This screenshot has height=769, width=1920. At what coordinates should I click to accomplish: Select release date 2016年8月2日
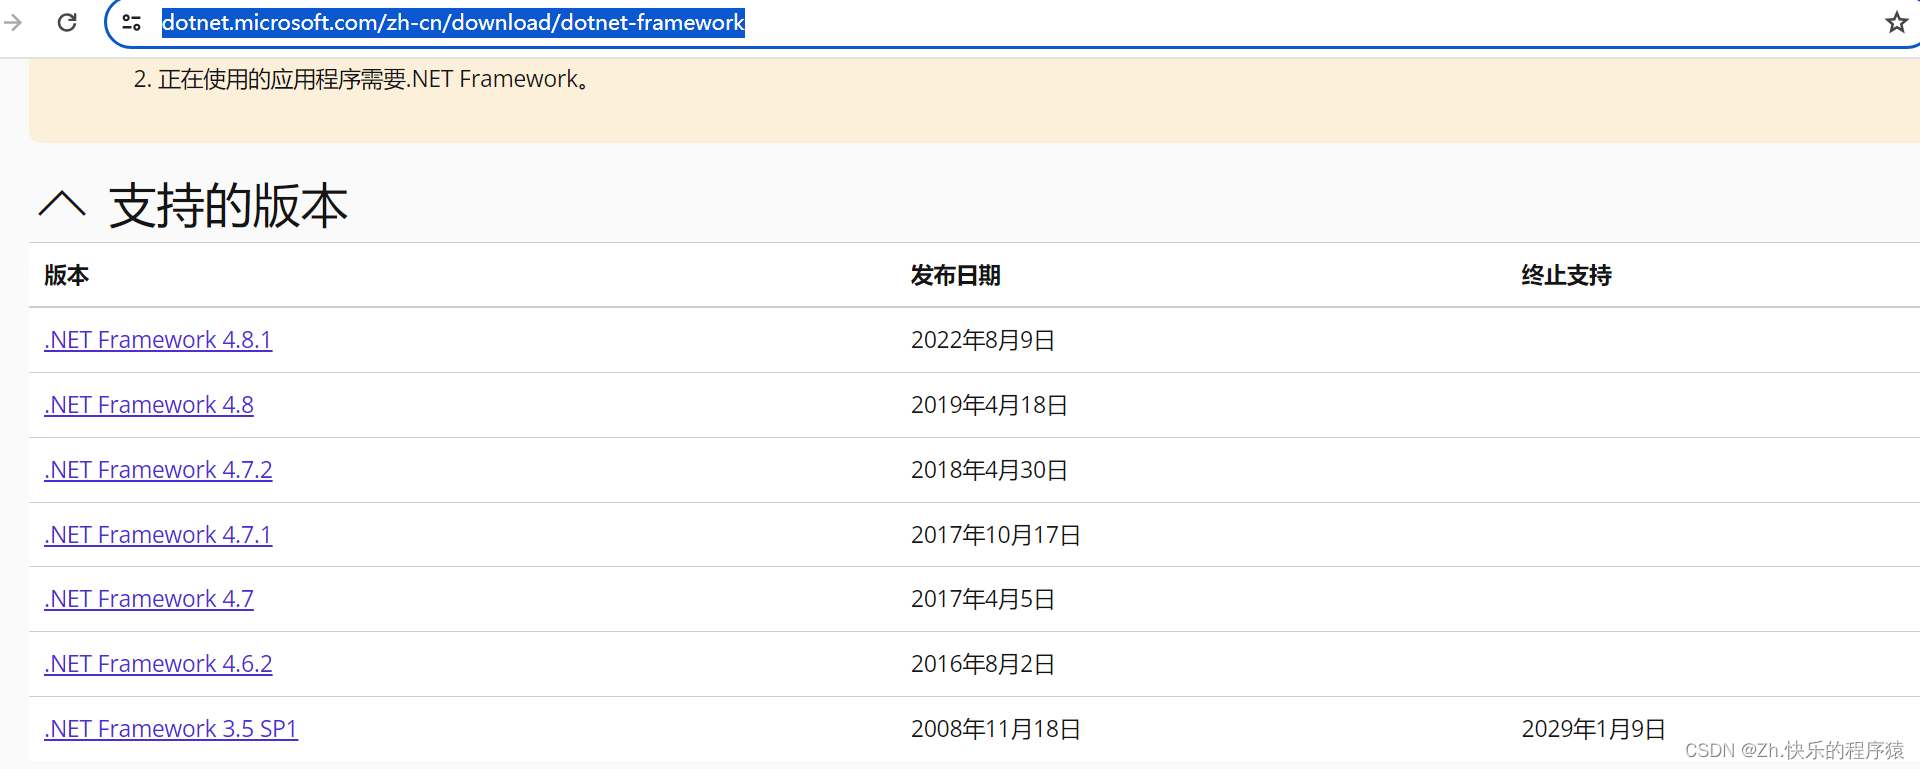click(983, 664)
